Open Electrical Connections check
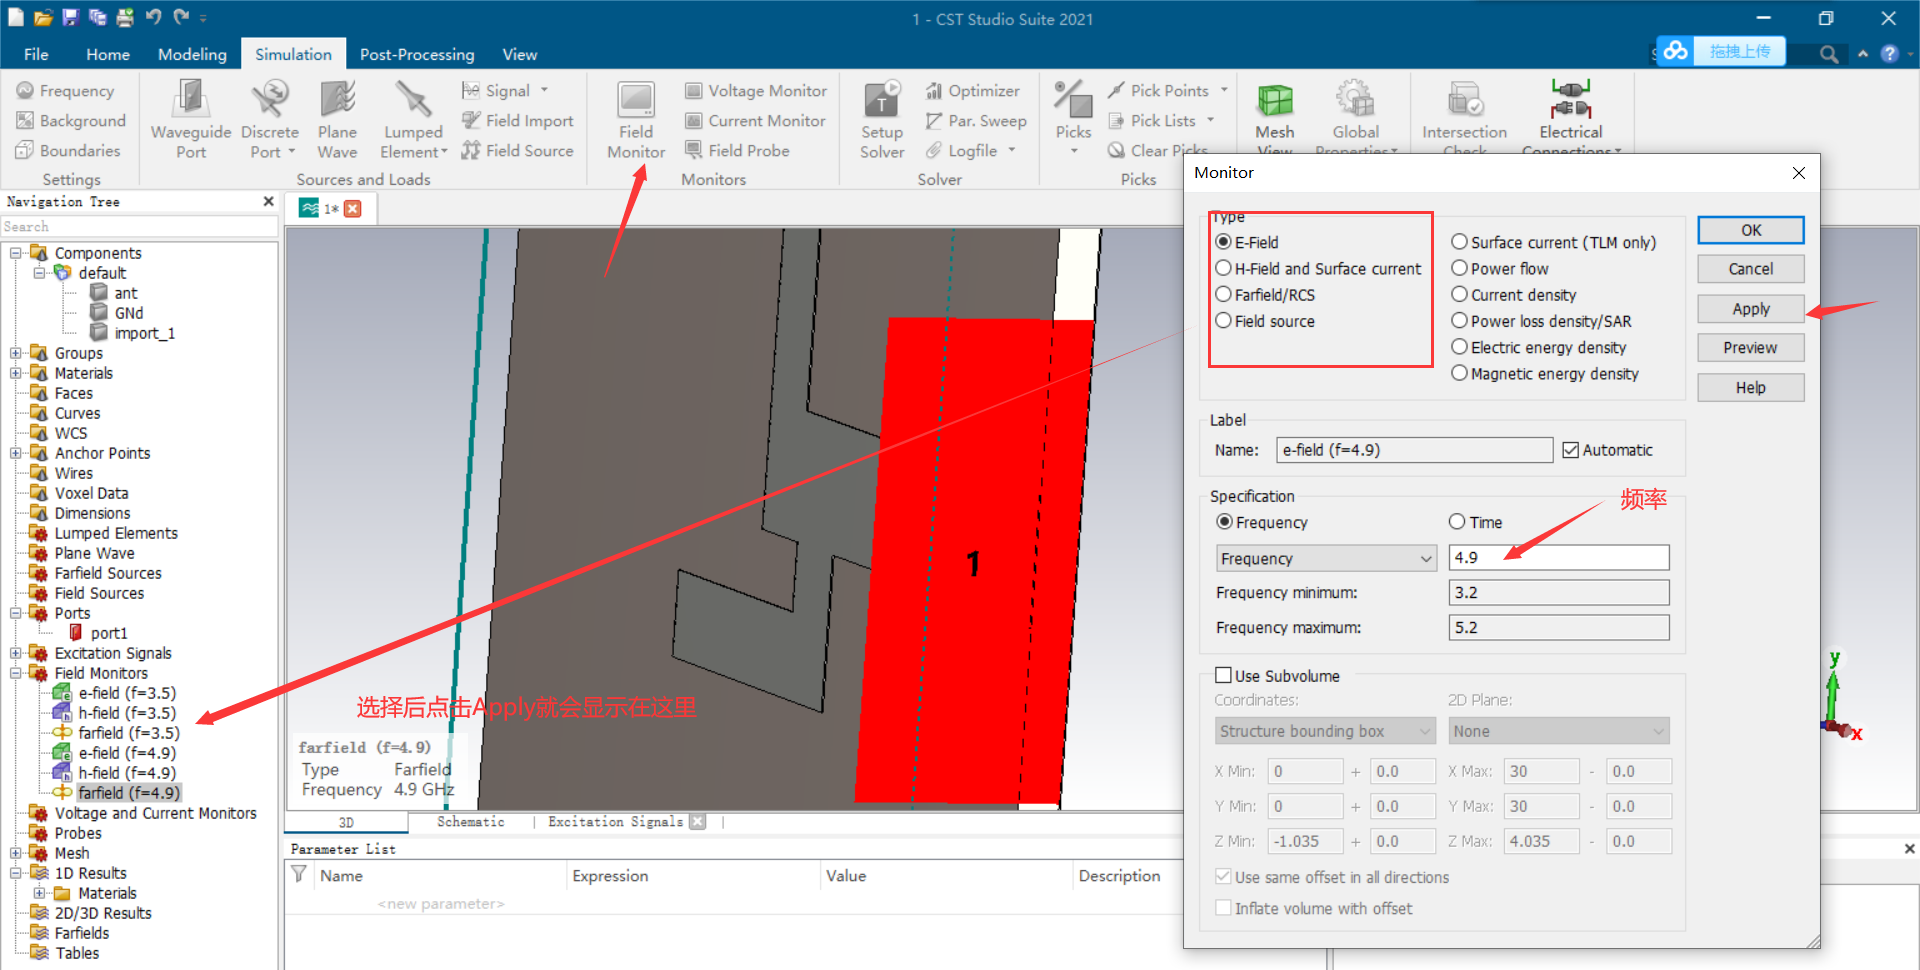1920x970 pixels. pos(1571,118)
